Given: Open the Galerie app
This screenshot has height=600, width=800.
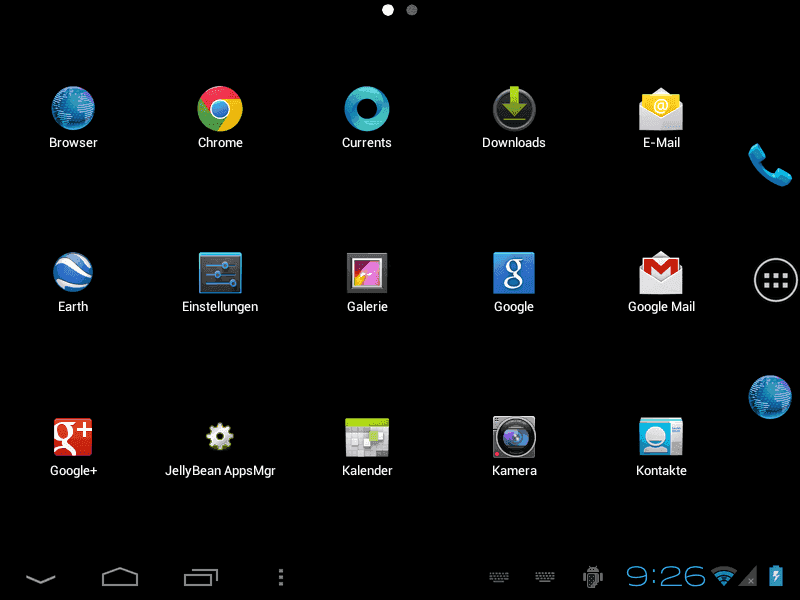Looking at the screenshot, I should (367, 282).
